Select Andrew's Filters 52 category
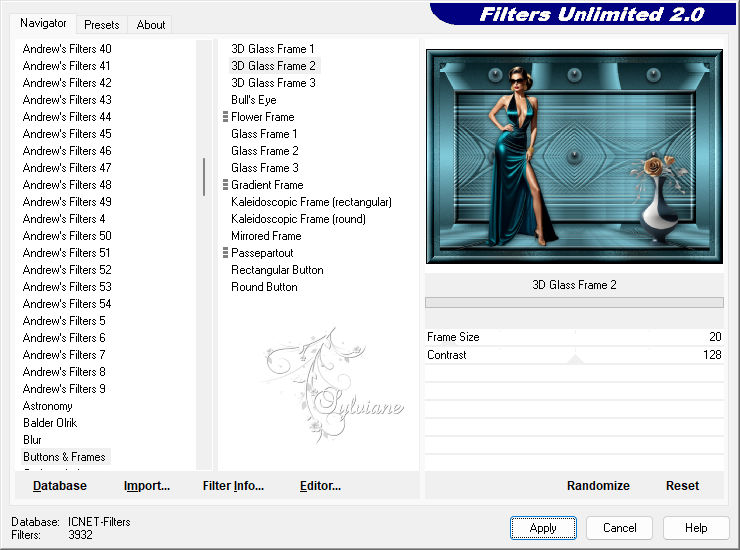The image size is (740, 550). point(67,270)
